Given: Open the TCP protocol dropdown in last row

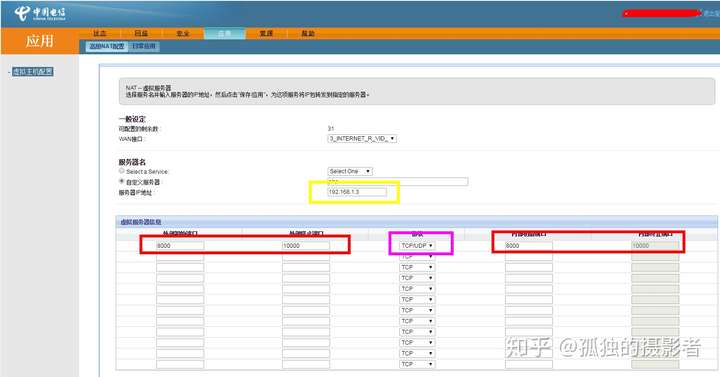Looking at the screenshot, I should pos(417,364).
